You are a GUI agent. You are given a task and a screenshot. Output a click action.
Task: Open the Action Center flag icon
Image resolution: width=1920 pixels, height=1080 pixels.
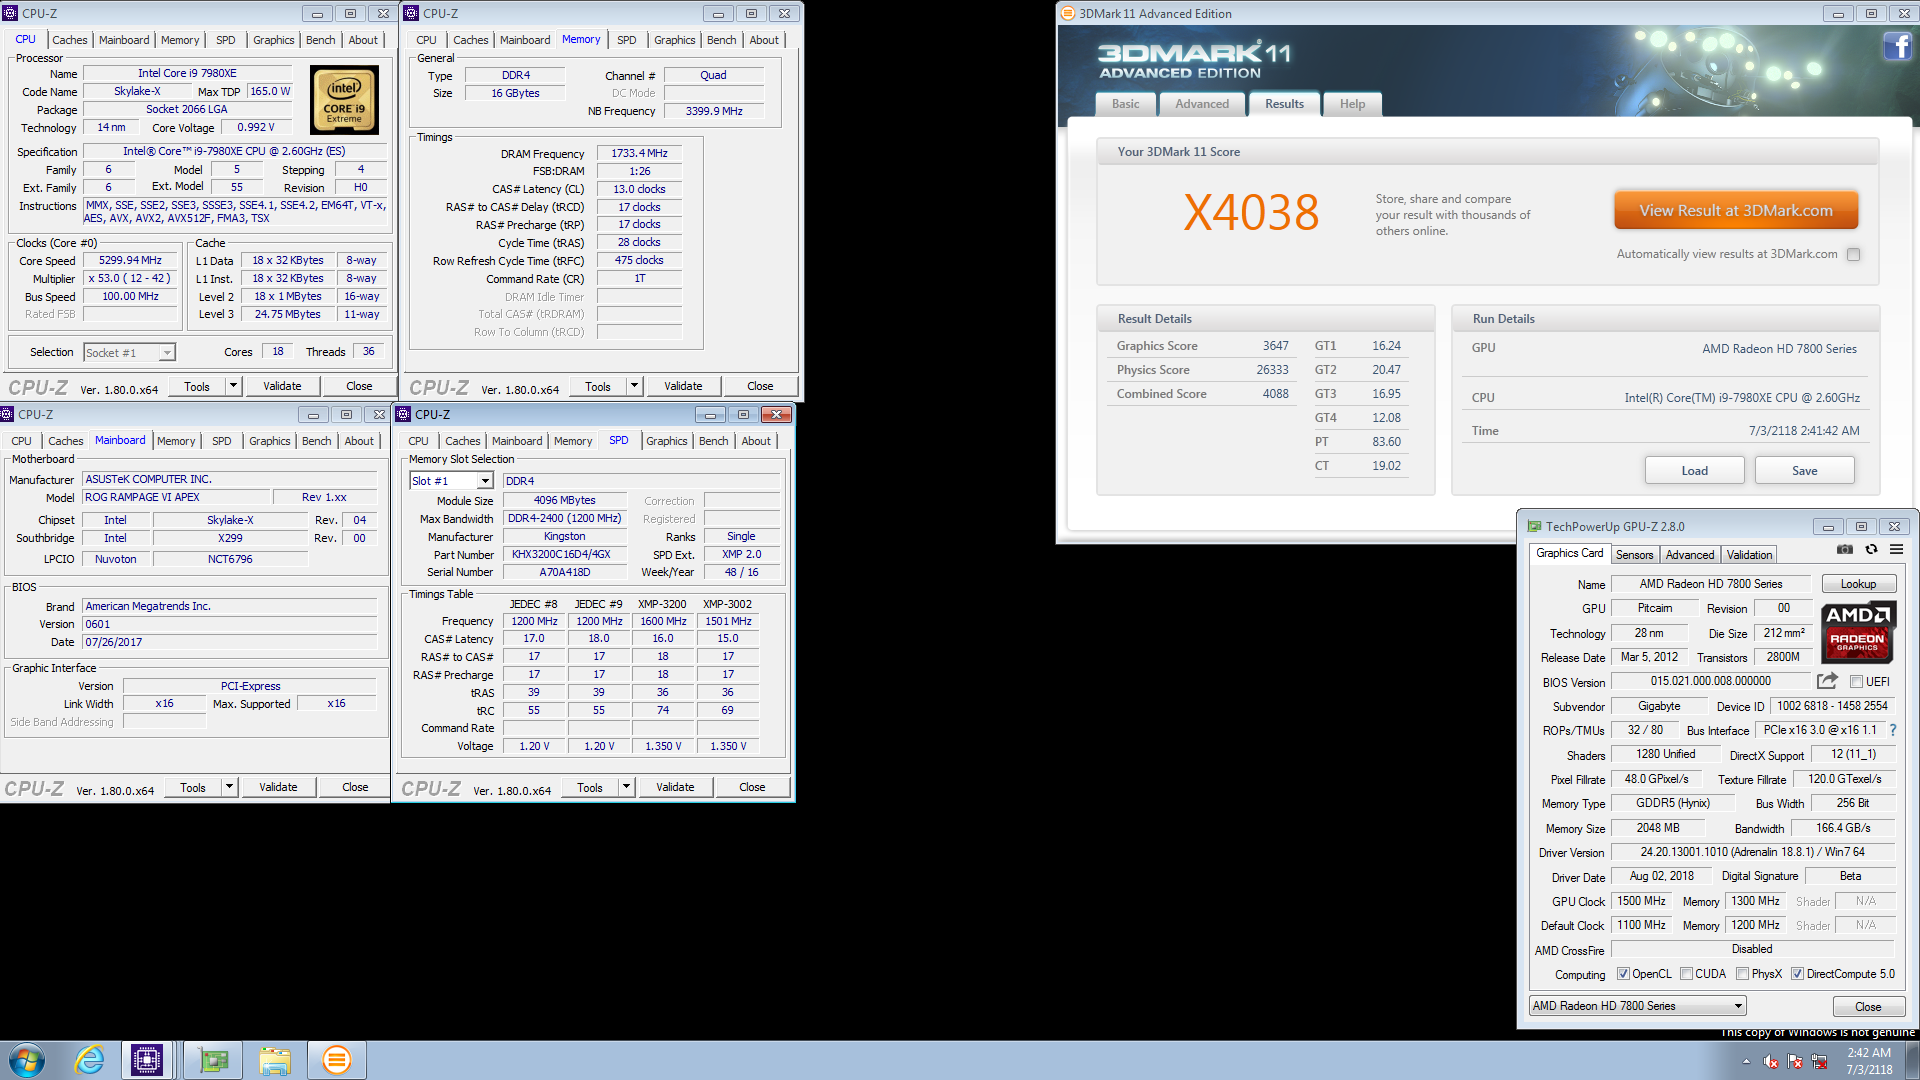[1795, 1061]
